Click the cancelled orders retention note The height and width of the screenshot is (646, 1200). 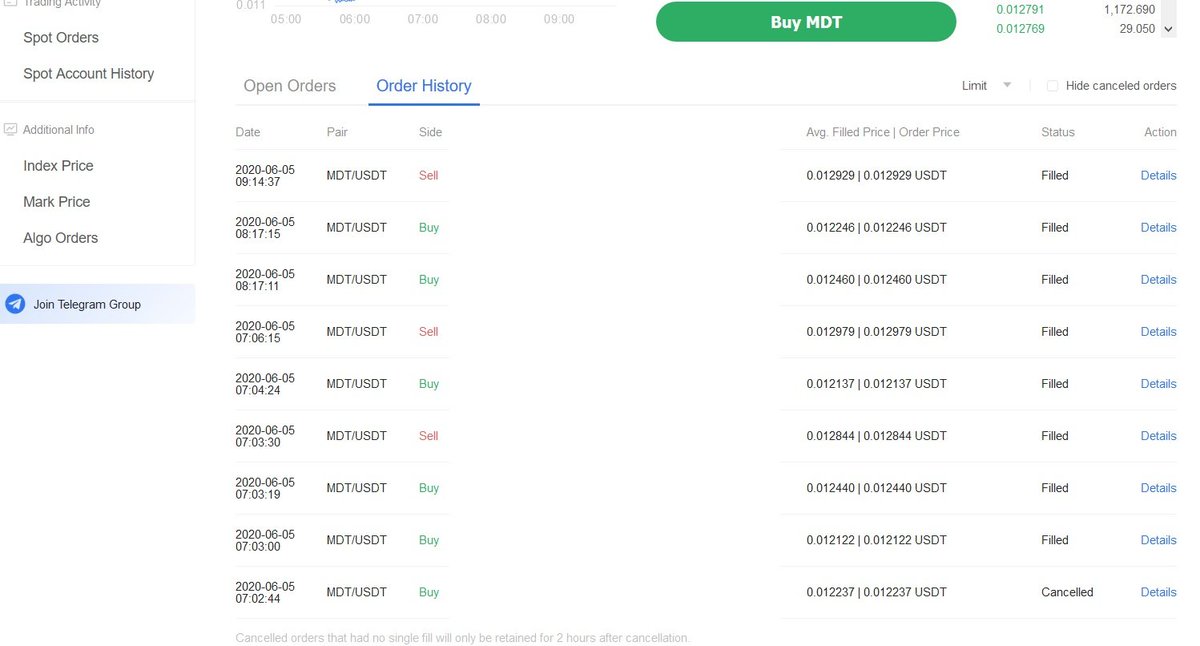click(x=462, y=638)
